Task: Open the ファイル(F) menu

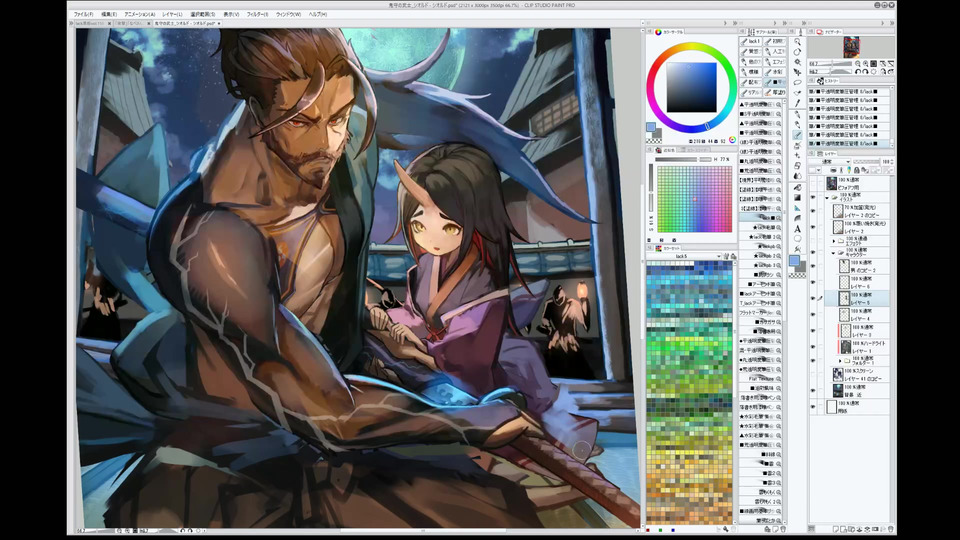Action: tap(83, 14)
